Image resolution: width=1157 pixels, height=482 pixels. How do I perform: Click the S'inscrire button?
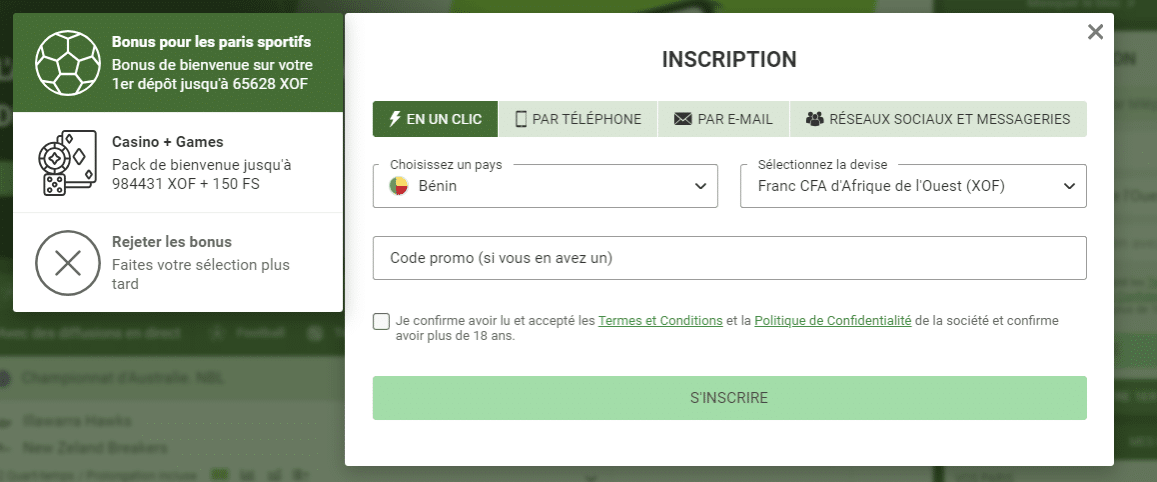coord(730,398)
